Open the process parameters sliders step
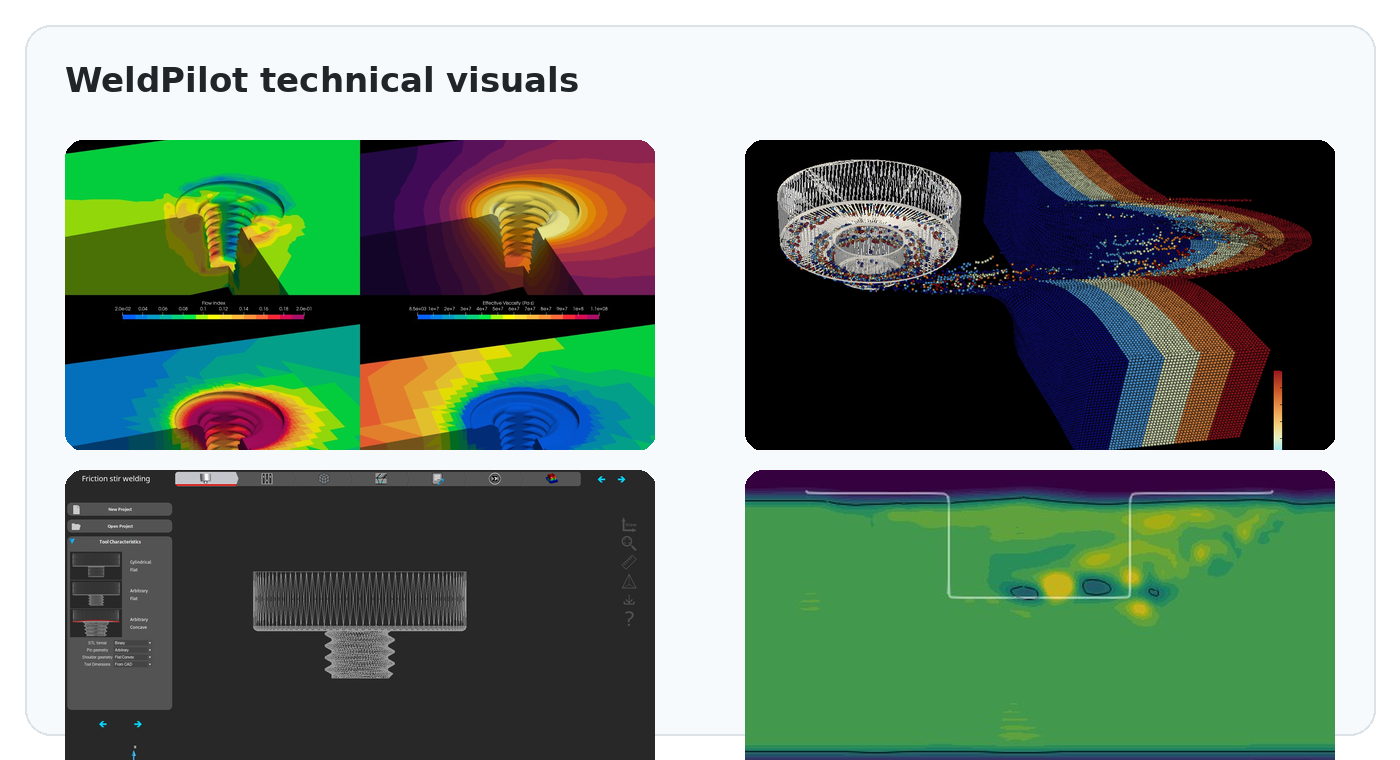This screenshot has width=1400, height=760. pos(267,479)
